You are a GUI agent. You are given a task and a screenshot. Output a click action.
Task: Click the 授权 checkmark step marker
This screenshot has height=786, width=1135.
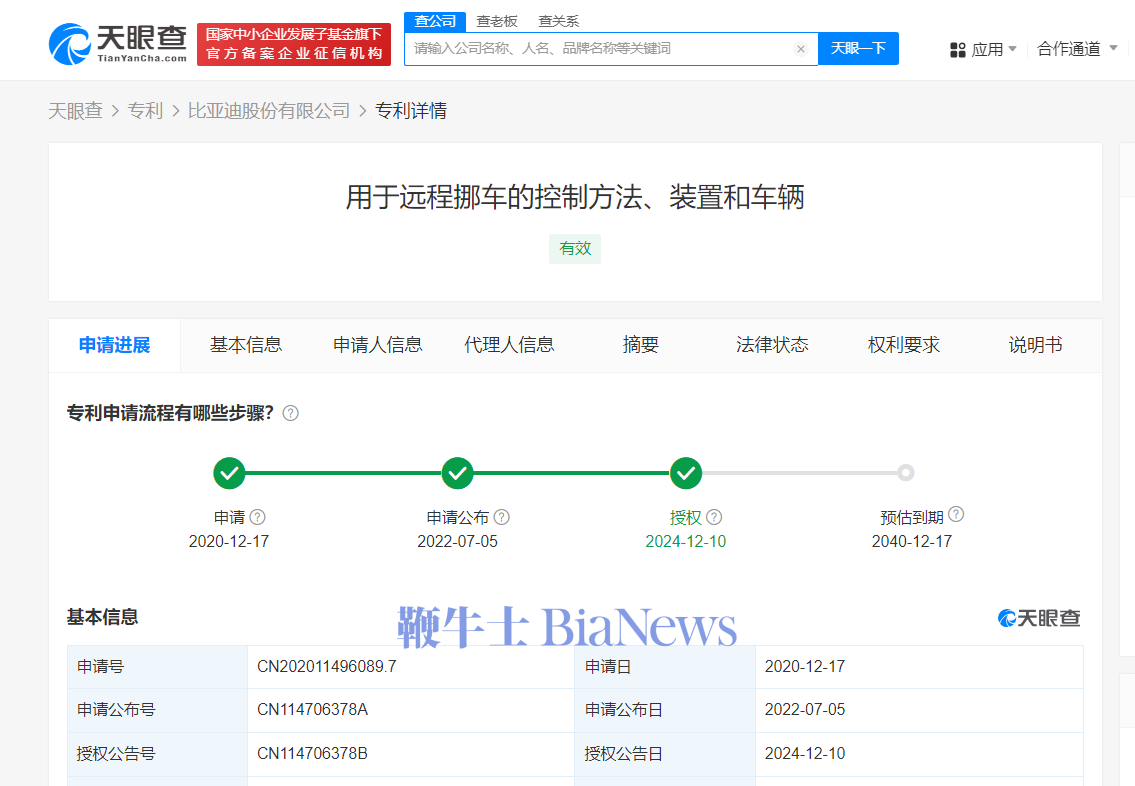pyautogui.click(x=685, y=473)
